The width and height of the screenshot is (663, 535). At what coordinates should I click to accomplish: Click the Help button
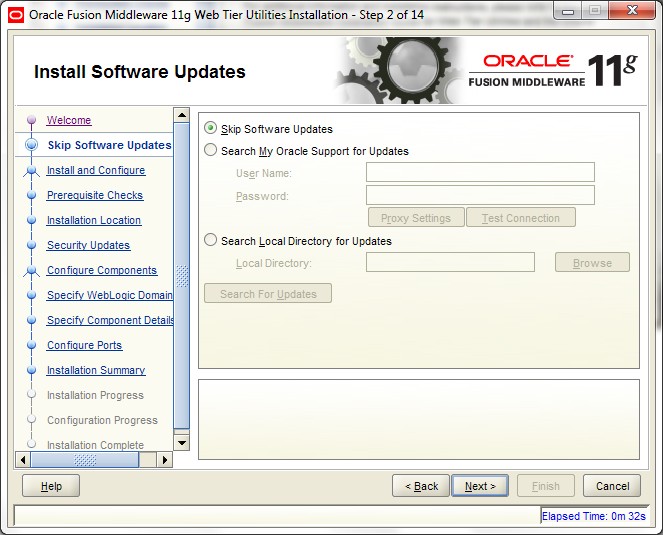pyautogui.click(x=51, y=486)
